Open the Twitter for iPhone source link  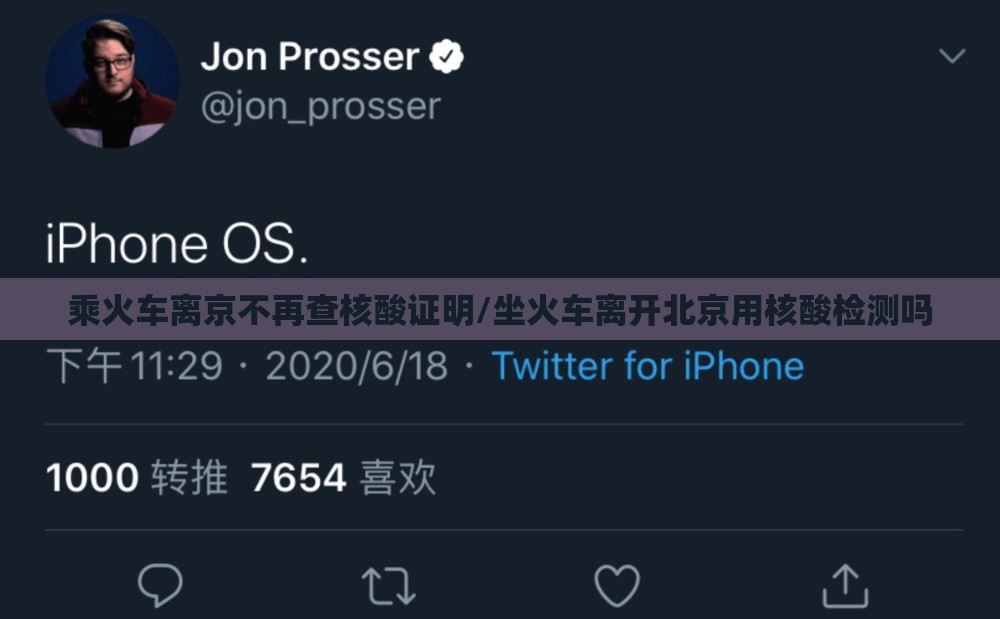(x=647, y=366)
